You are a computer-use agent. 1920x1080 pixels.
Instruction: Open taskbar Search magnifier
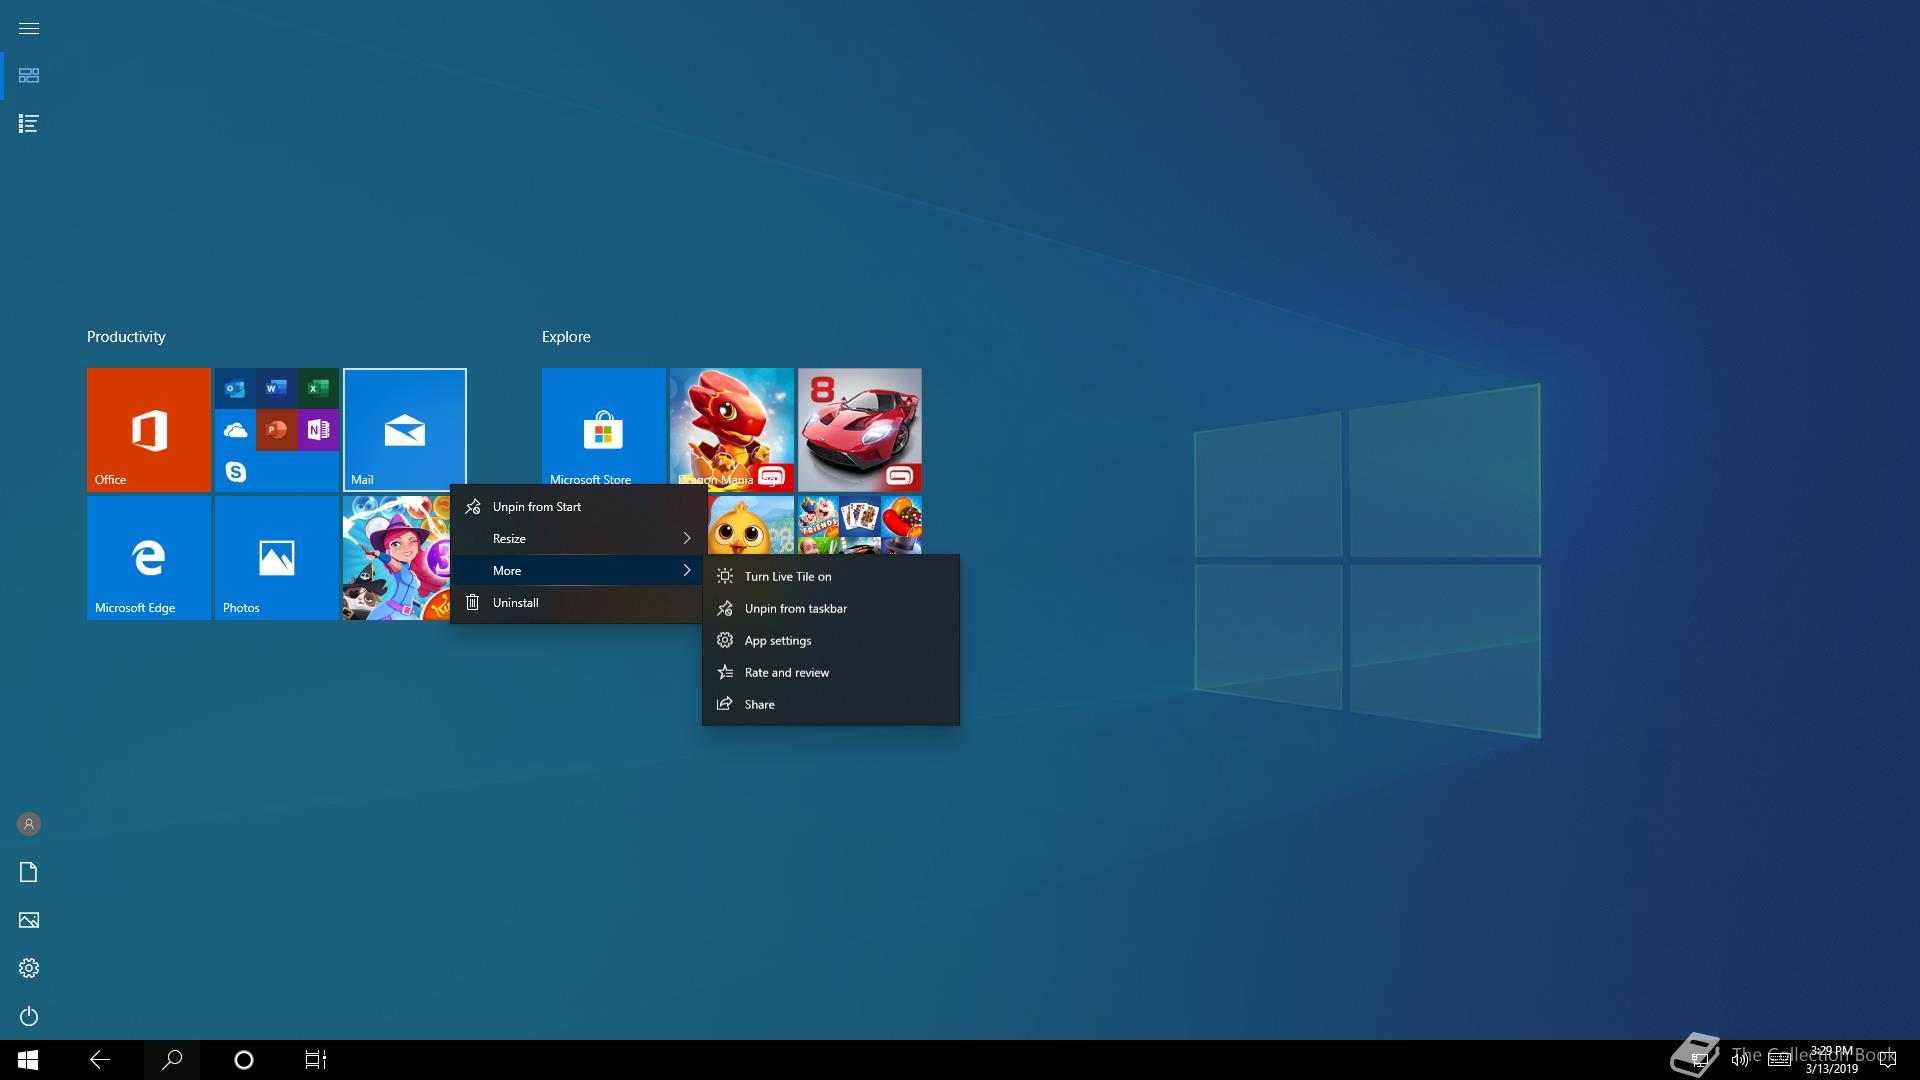(x=172, y=1060)
